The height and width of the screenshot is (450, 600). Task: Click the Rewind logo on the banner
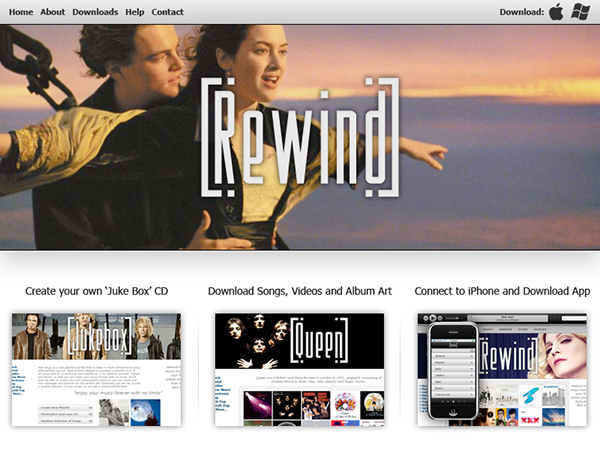tap(300, 137)
